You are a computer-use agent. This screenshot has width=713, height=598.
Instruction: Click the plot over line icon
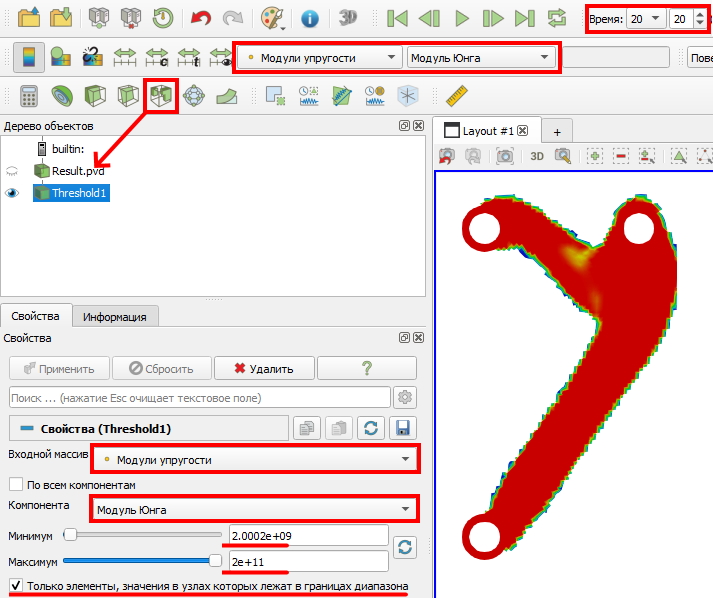point(342,96)
